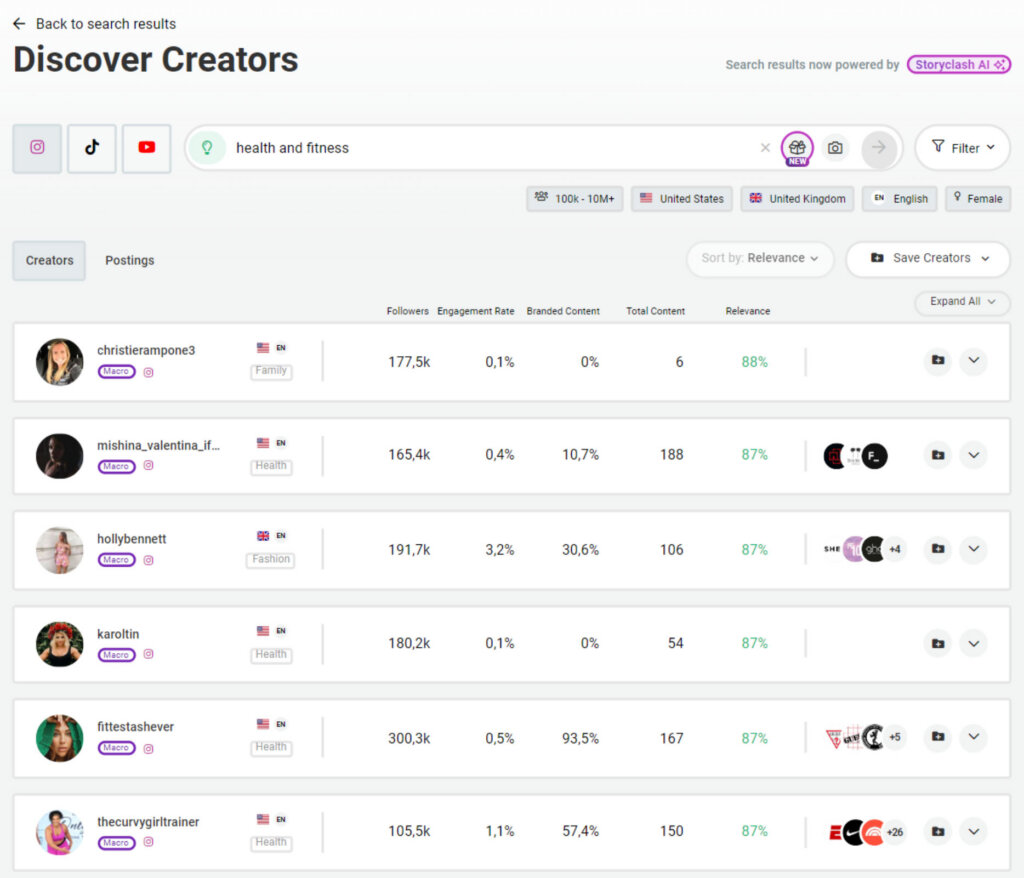Switch to the Postings tab
The image size is (1024, 878).
129,260
